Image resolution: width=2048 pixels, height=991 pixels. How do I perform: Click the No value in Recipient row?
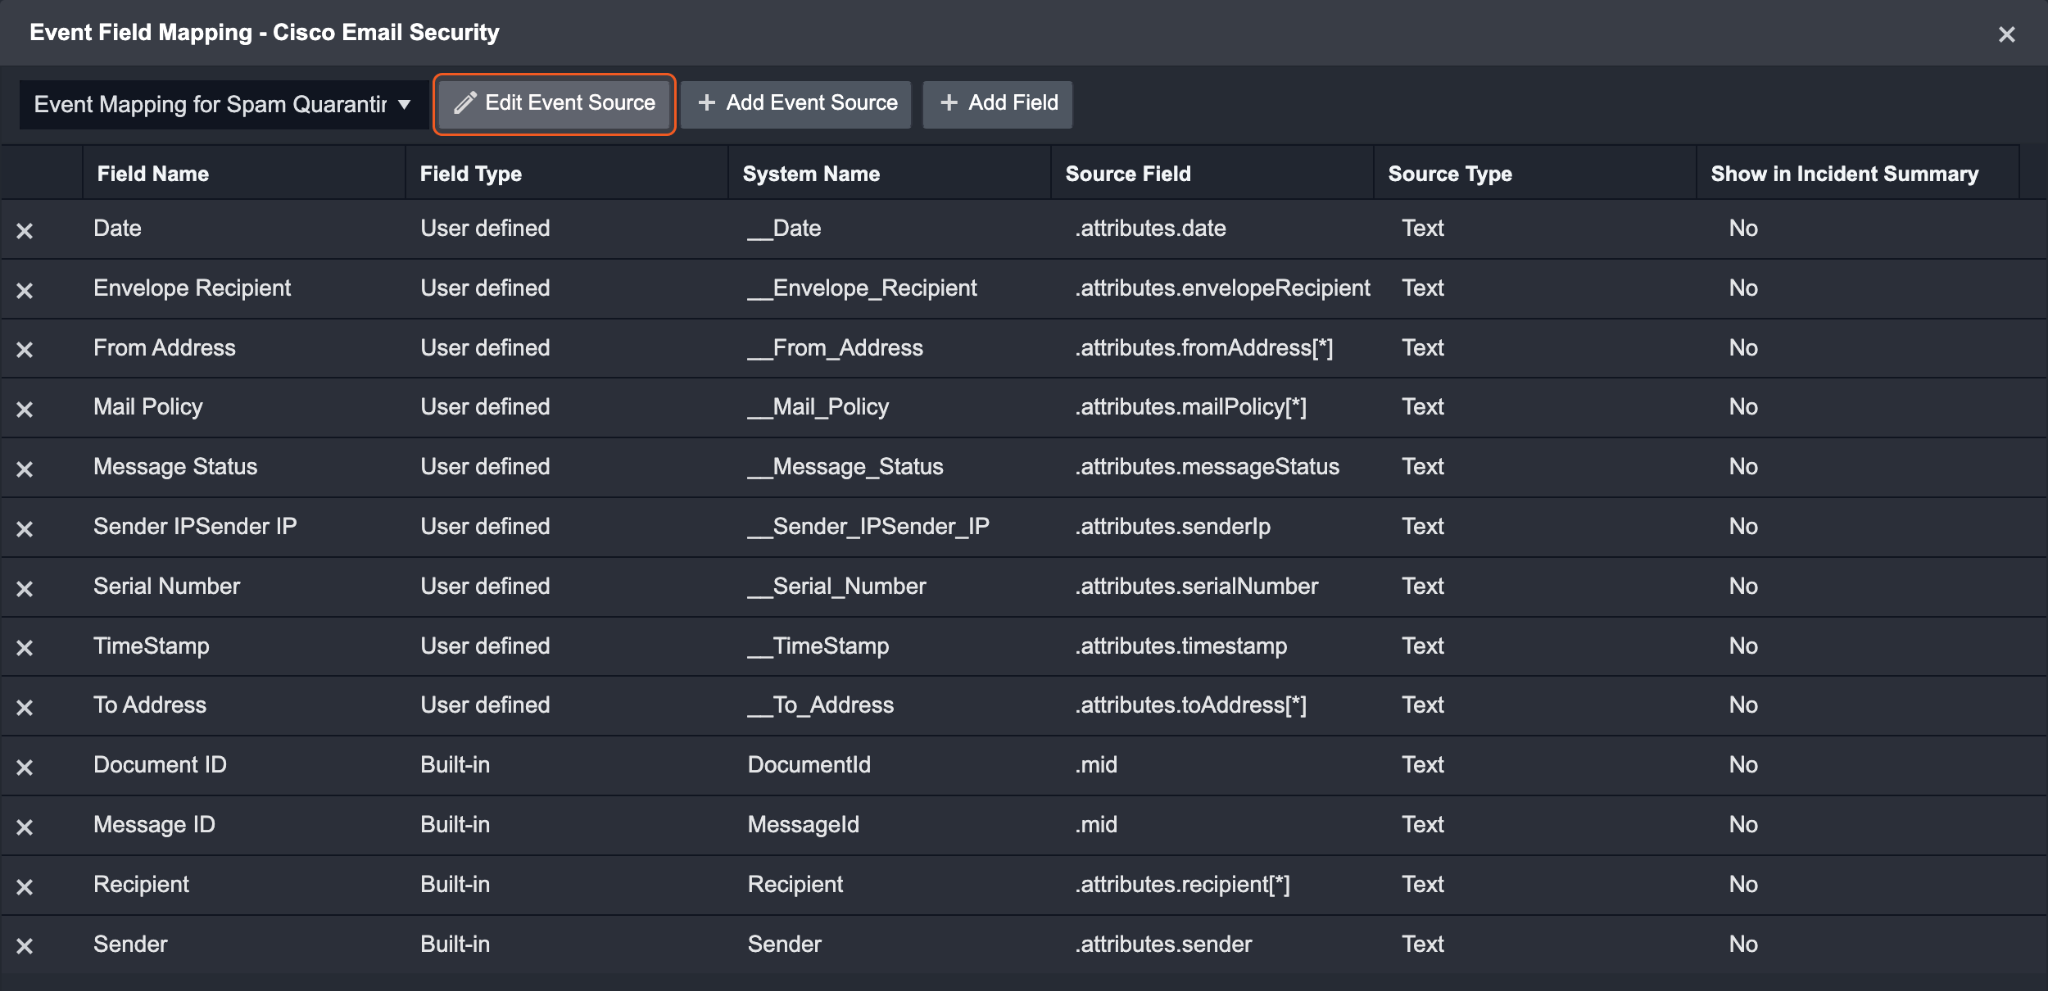1743,884
